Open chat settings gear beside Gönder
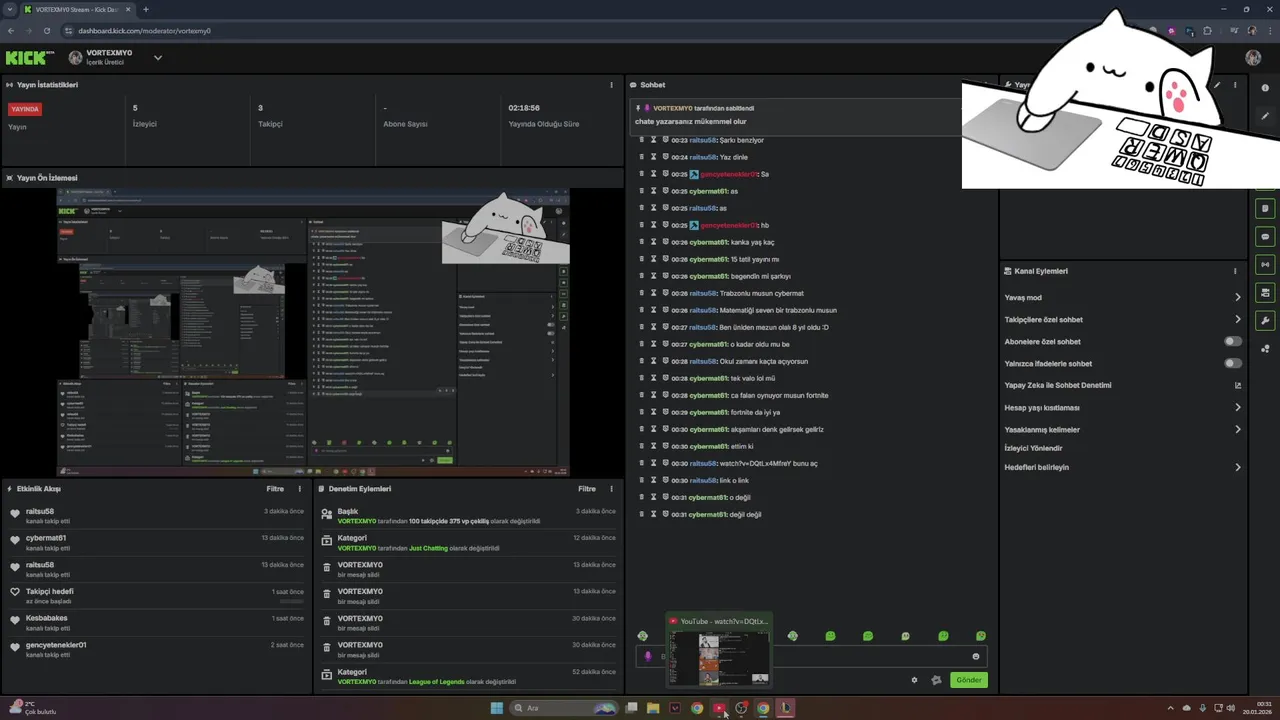 [914, 680]
